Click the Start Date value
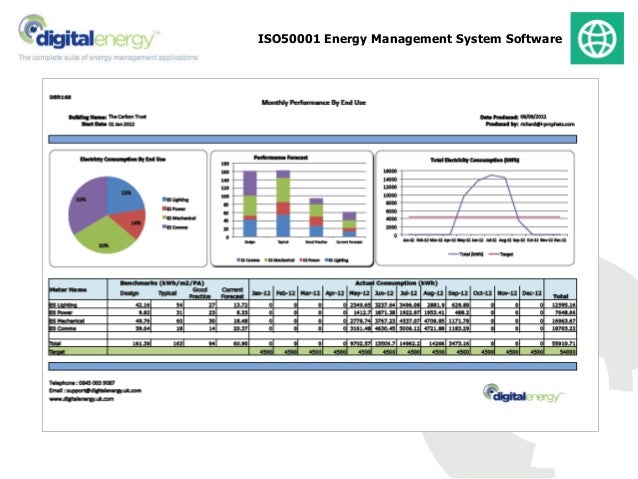This screenshot has width=638, height=479. [x=121, y=124]
